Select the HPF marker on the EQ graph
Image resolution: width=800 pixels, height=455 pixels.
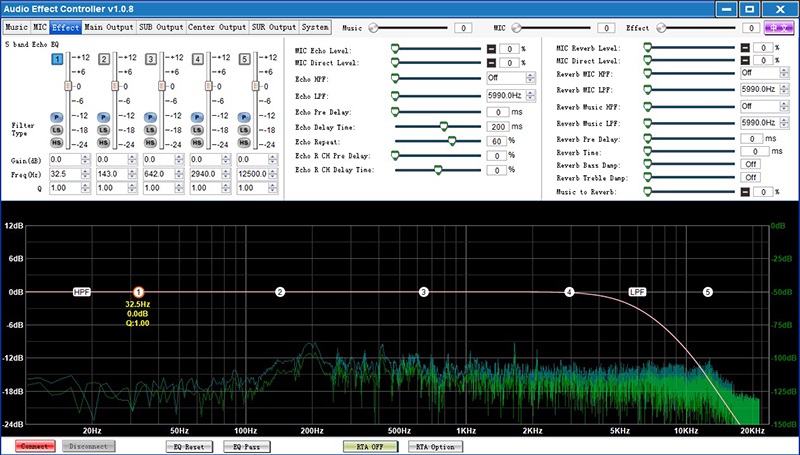tap(82, 292)
